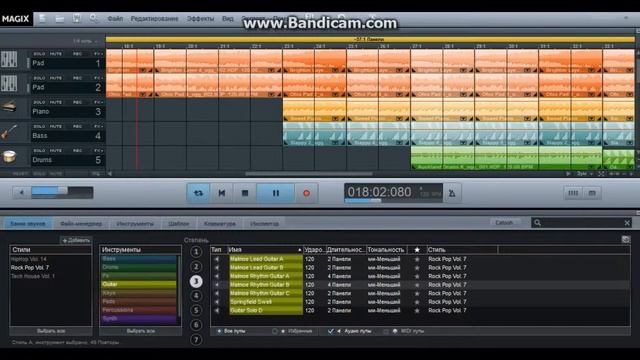Image resolution: width=640 pixels, height=360 pixels.
Task: Click 'Выбрать все' under Стили list
Action: [51, 331]
